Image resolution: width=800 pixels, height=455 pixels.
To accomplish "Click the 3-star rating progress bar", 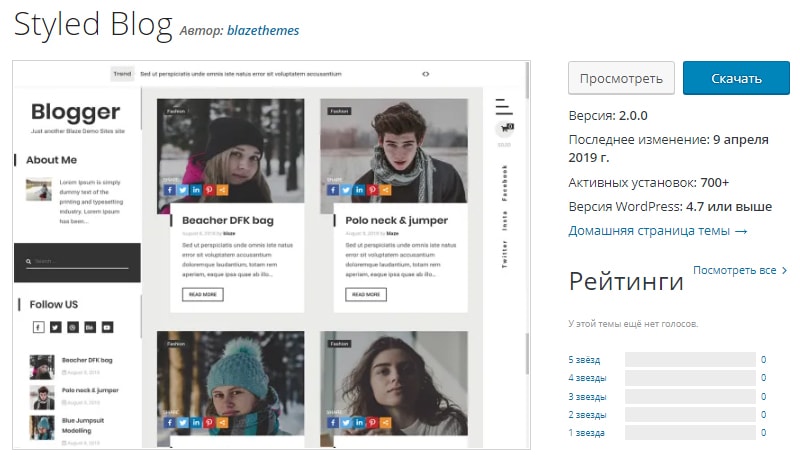I will coord(690,396).
